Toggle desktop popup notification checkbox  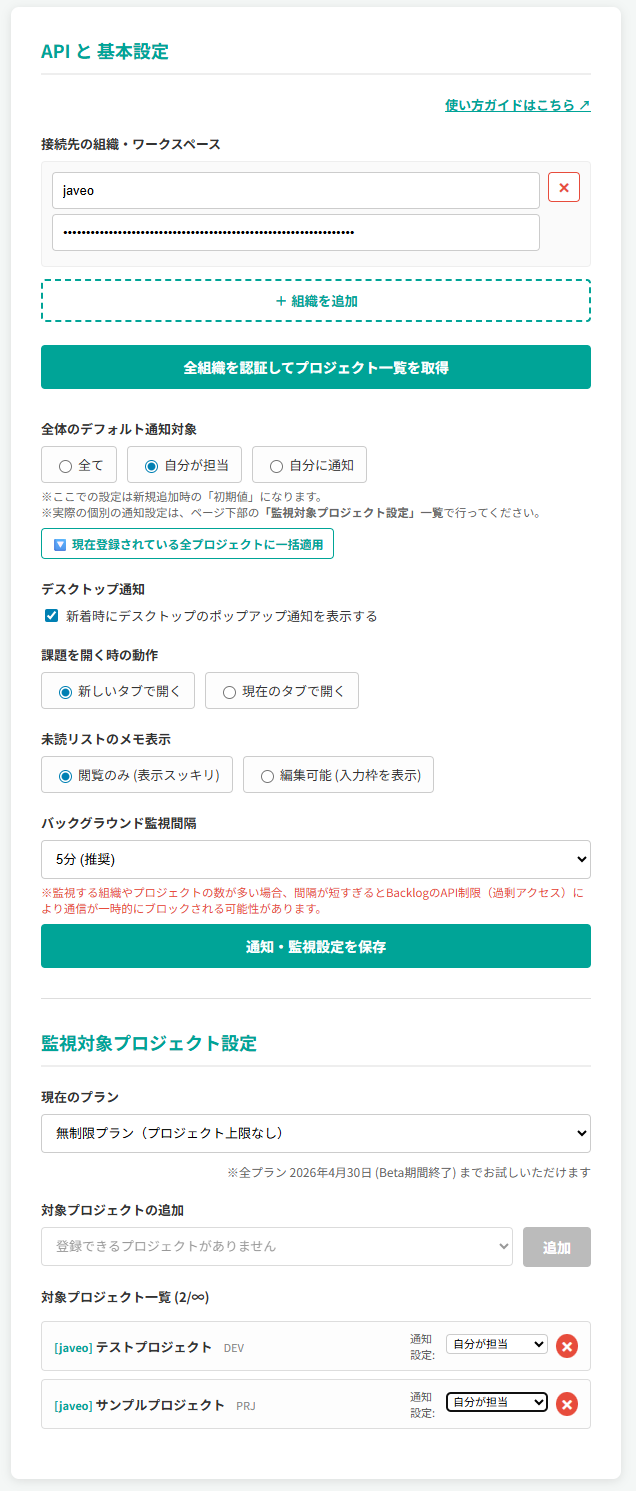tap(52, 616)
